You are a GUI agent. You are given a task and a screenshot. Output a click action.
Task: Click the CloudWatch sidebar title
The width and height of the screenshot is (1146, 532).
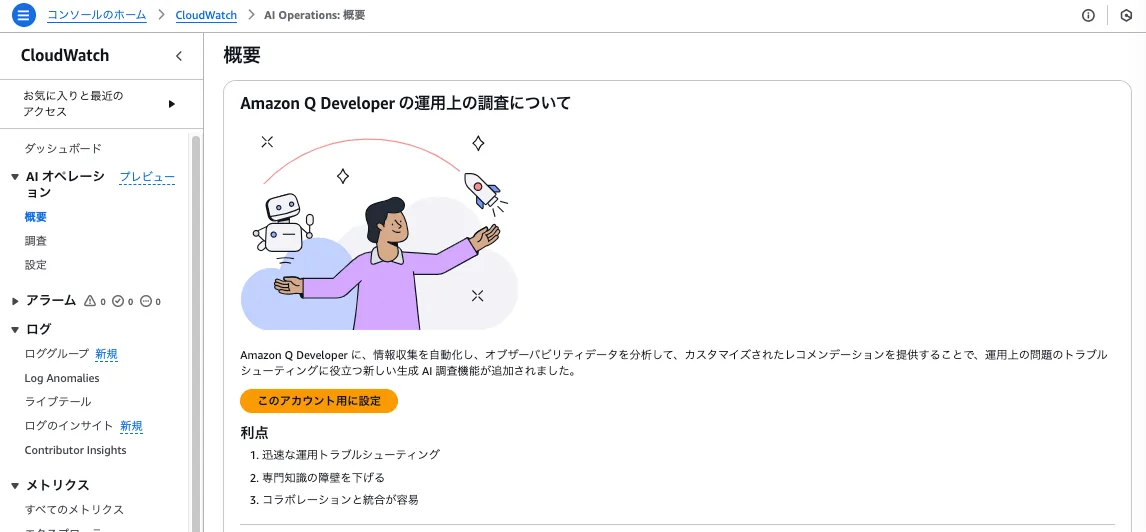pos(65,56)
